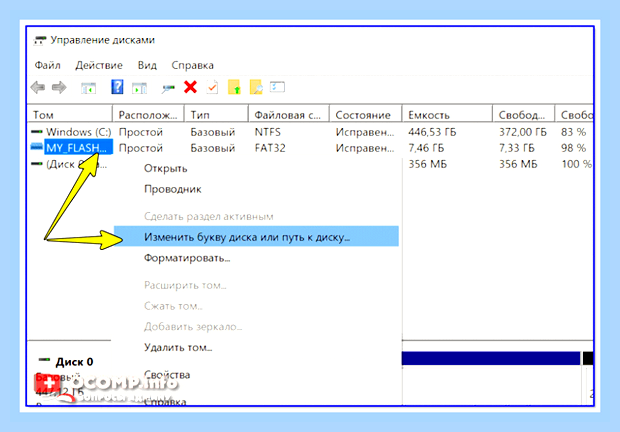Image resolution: width=620 pixels, height=432 pixels.
Task: Click Базовый in the Windows (C:) row
Action: pos(213,132)
